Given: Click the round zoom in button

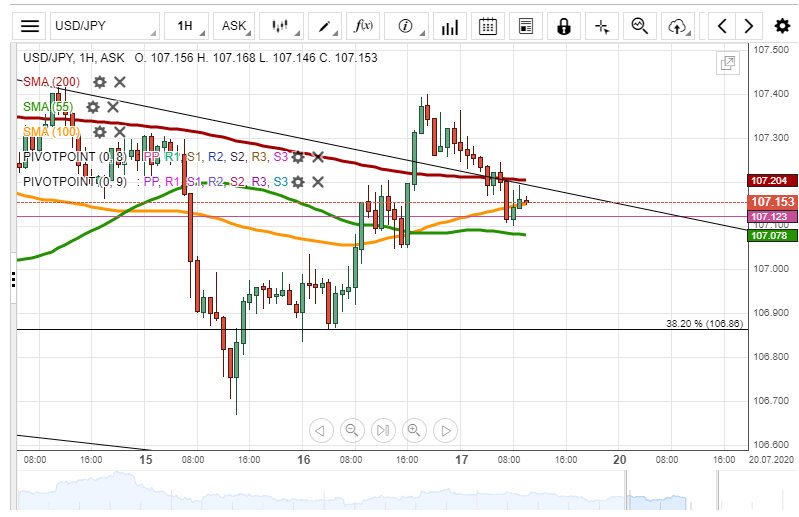Looking at the screenshot, I should [x=414, y=431].
